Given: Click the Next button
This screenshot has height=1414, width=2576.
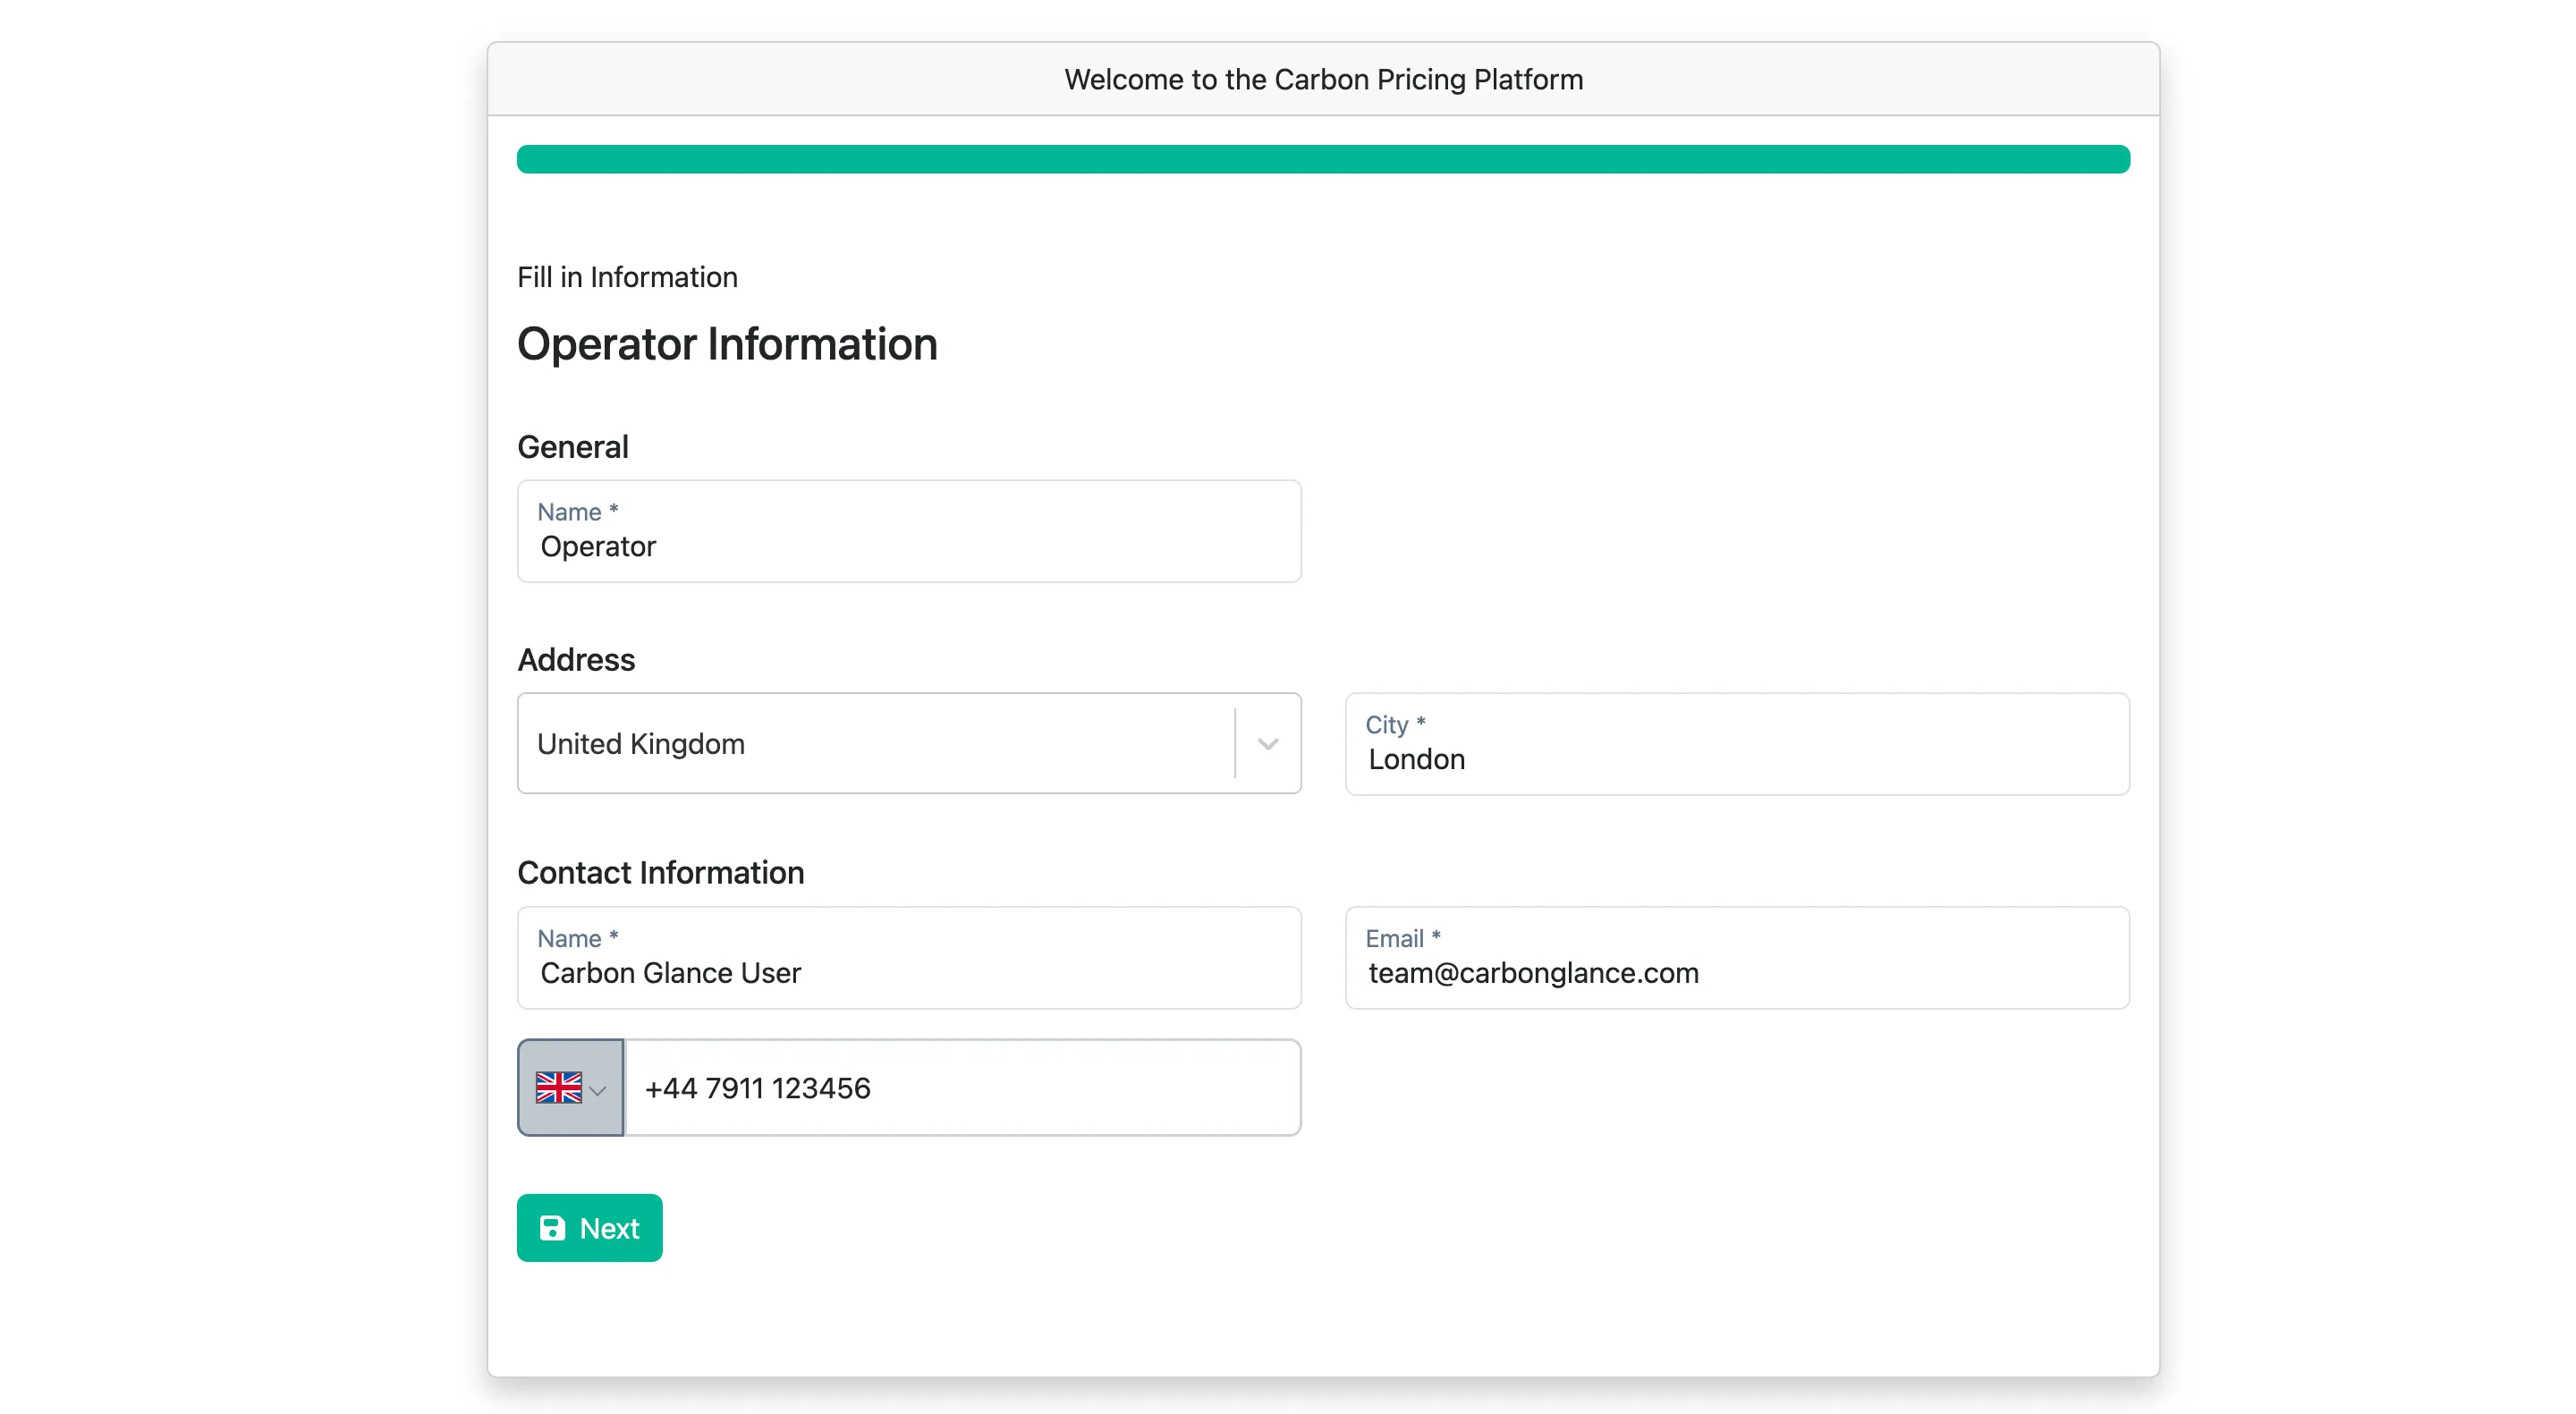Looking at the screenshot, I should coord(589,1228).
